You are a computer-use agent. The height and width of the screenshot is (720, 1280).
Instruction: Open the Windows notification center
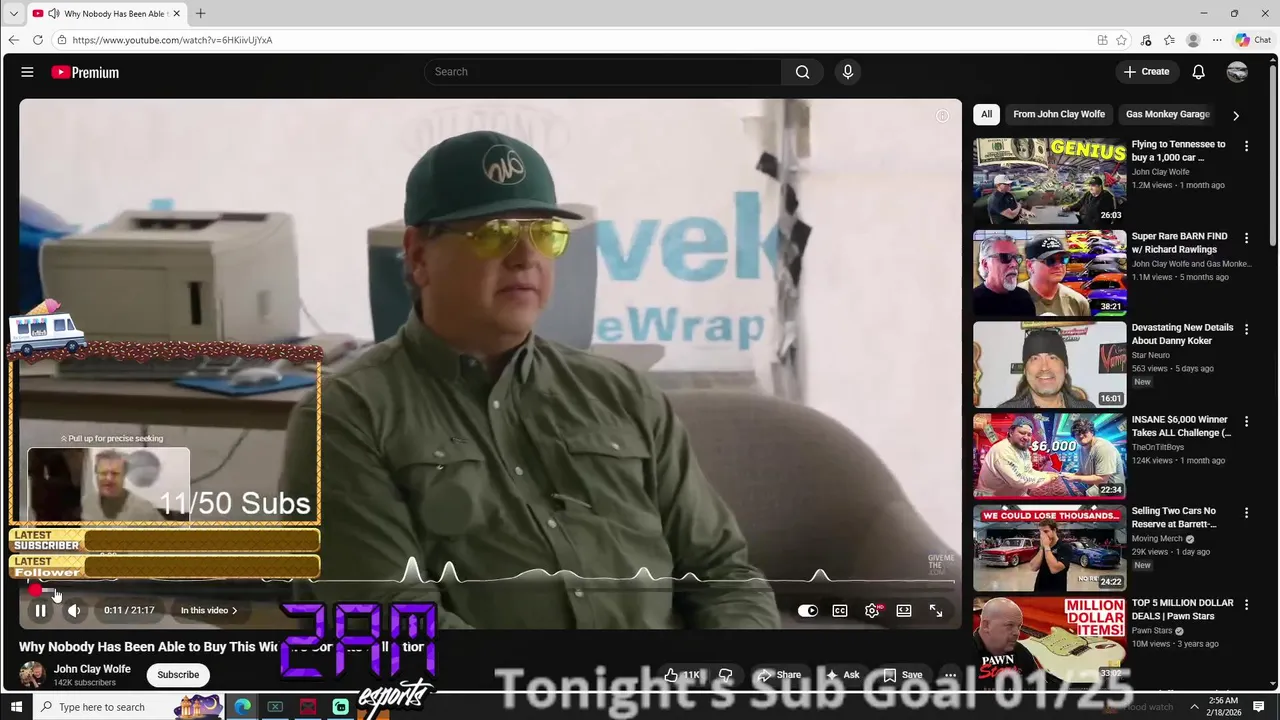(1260, 707)
